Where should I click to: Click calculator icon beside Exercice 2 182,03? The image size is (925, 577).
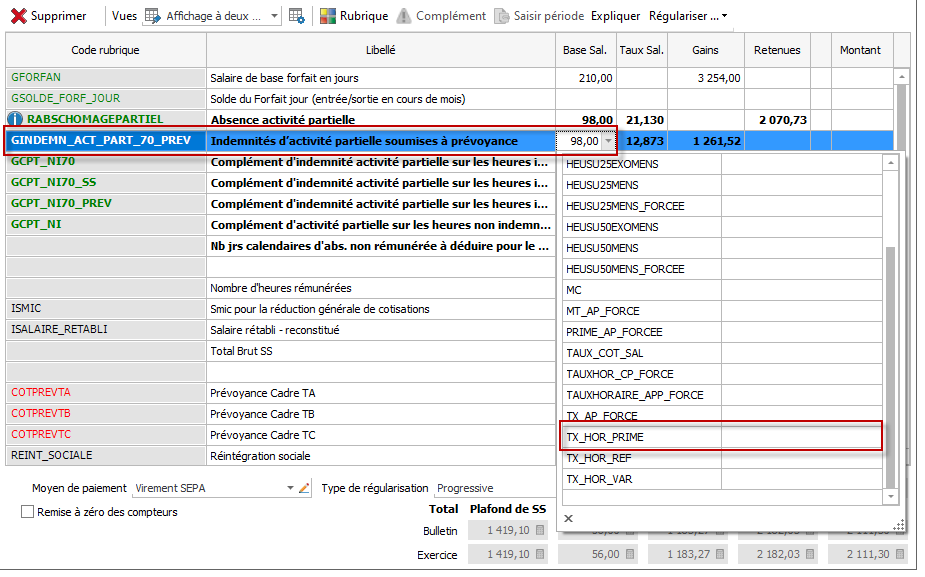[810, 555]
